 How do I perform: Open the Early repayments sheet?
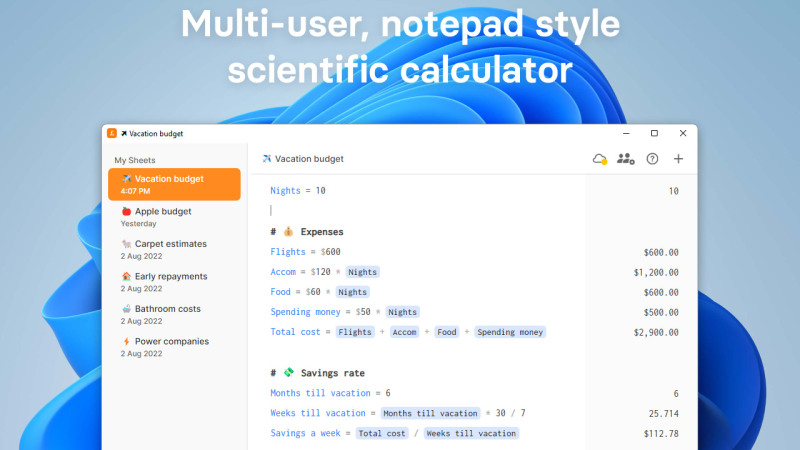pyautogui.click(x=174, y=282)
